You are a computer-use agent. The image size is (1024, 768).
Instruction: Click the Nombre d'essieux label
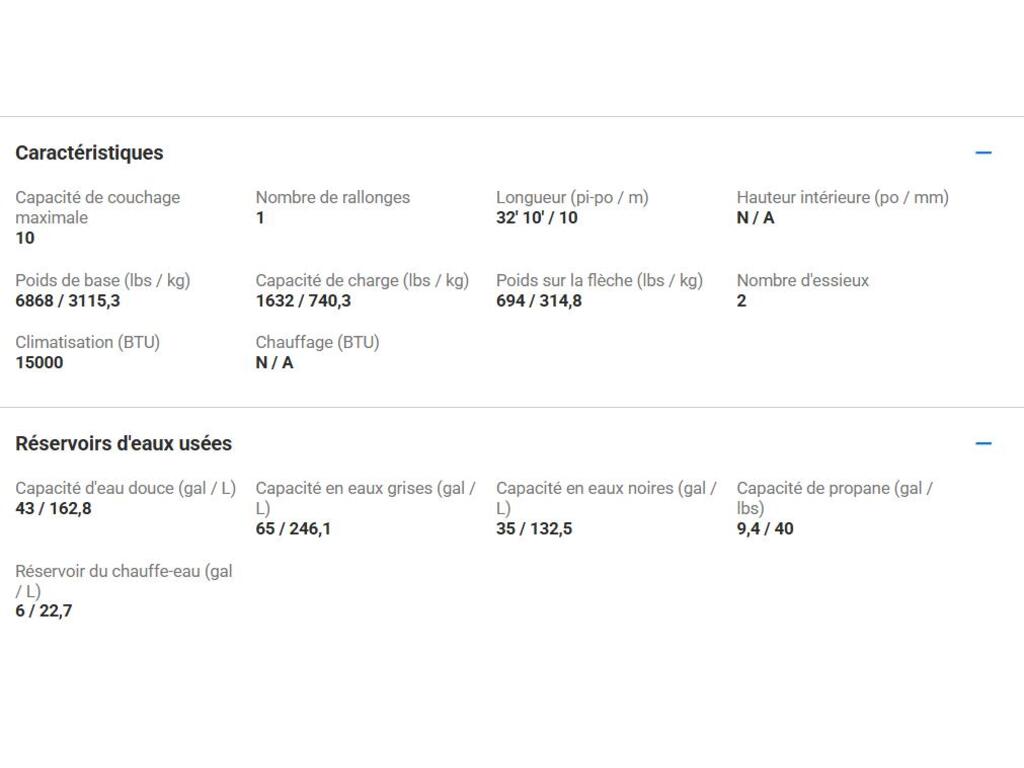pyautogui.click(x=802, y=280)
